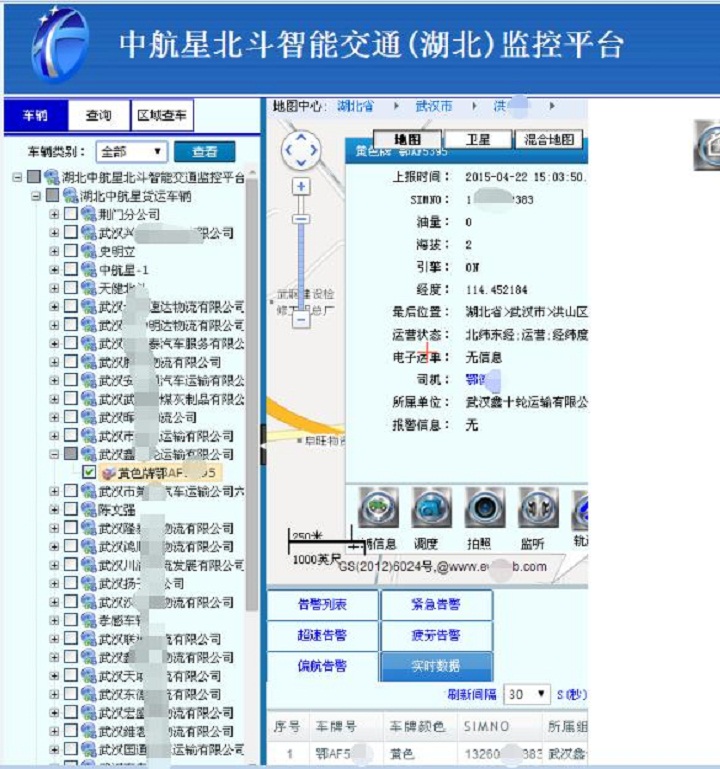Check the 陈文强 checkbox

[x=71, y=509]
